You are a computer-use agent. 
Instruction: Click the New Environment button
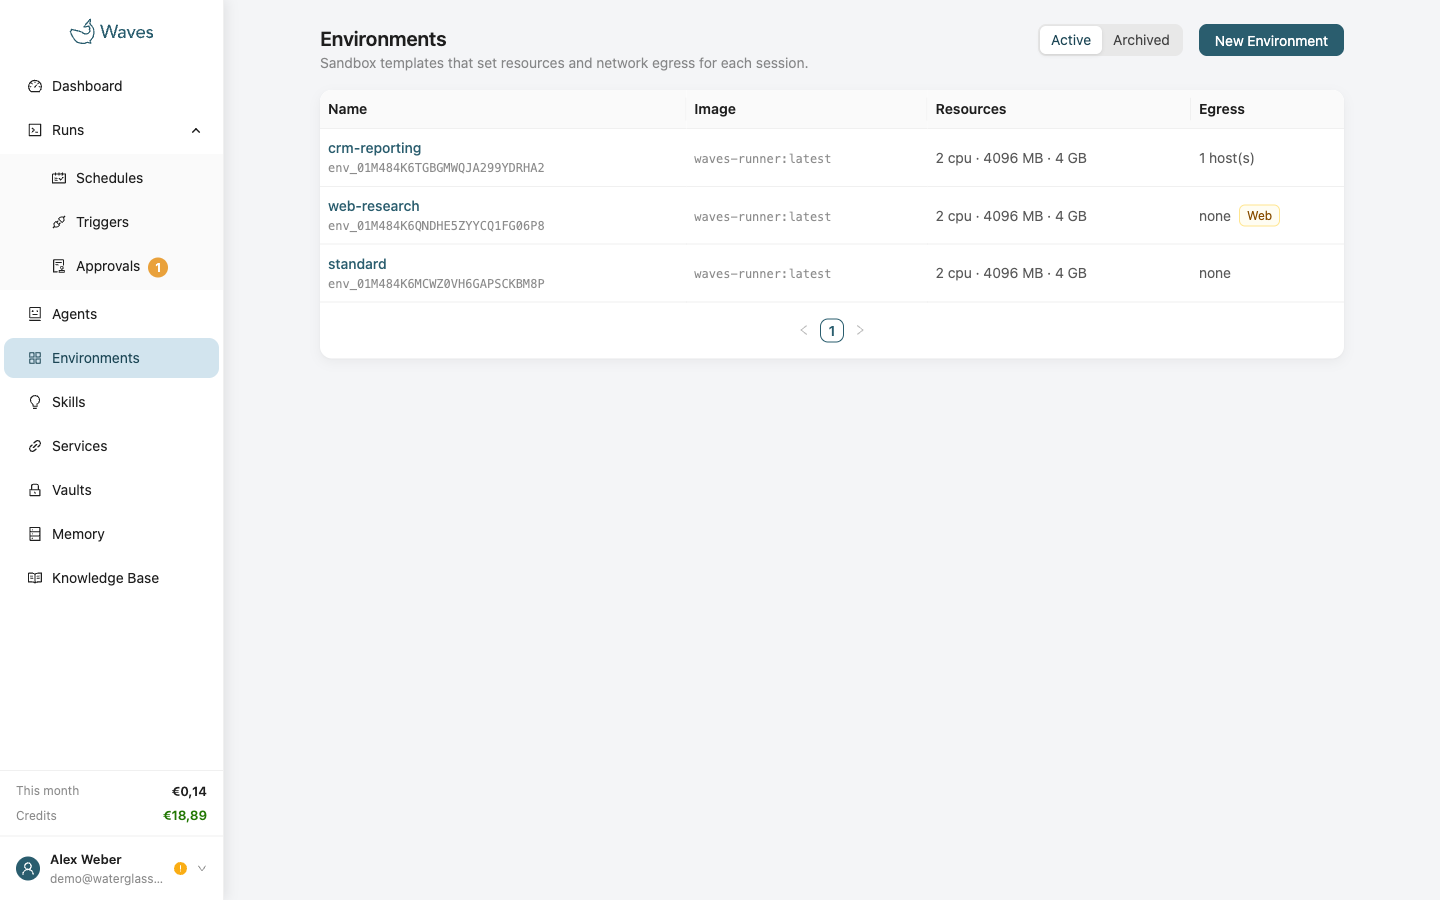[x=1271, y=40]
